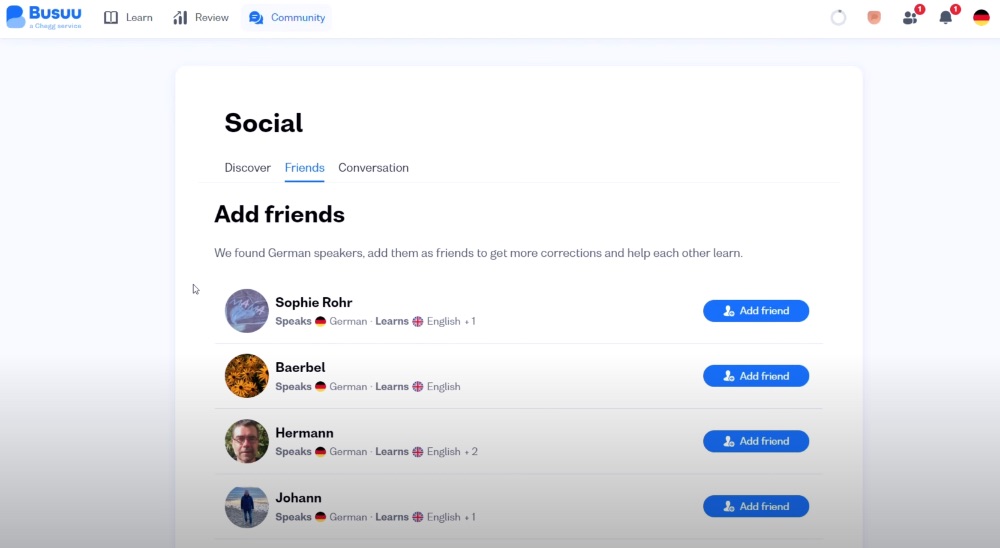Add Sophie Rohr as a friend

756,311
